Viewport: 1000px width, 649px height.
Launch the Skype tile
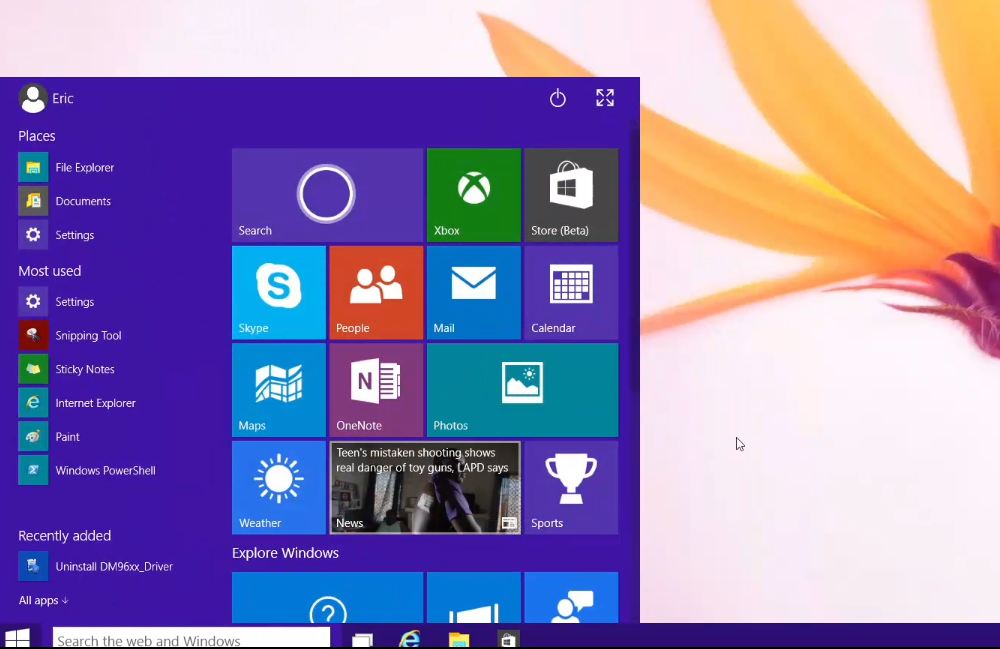(279, 293)
